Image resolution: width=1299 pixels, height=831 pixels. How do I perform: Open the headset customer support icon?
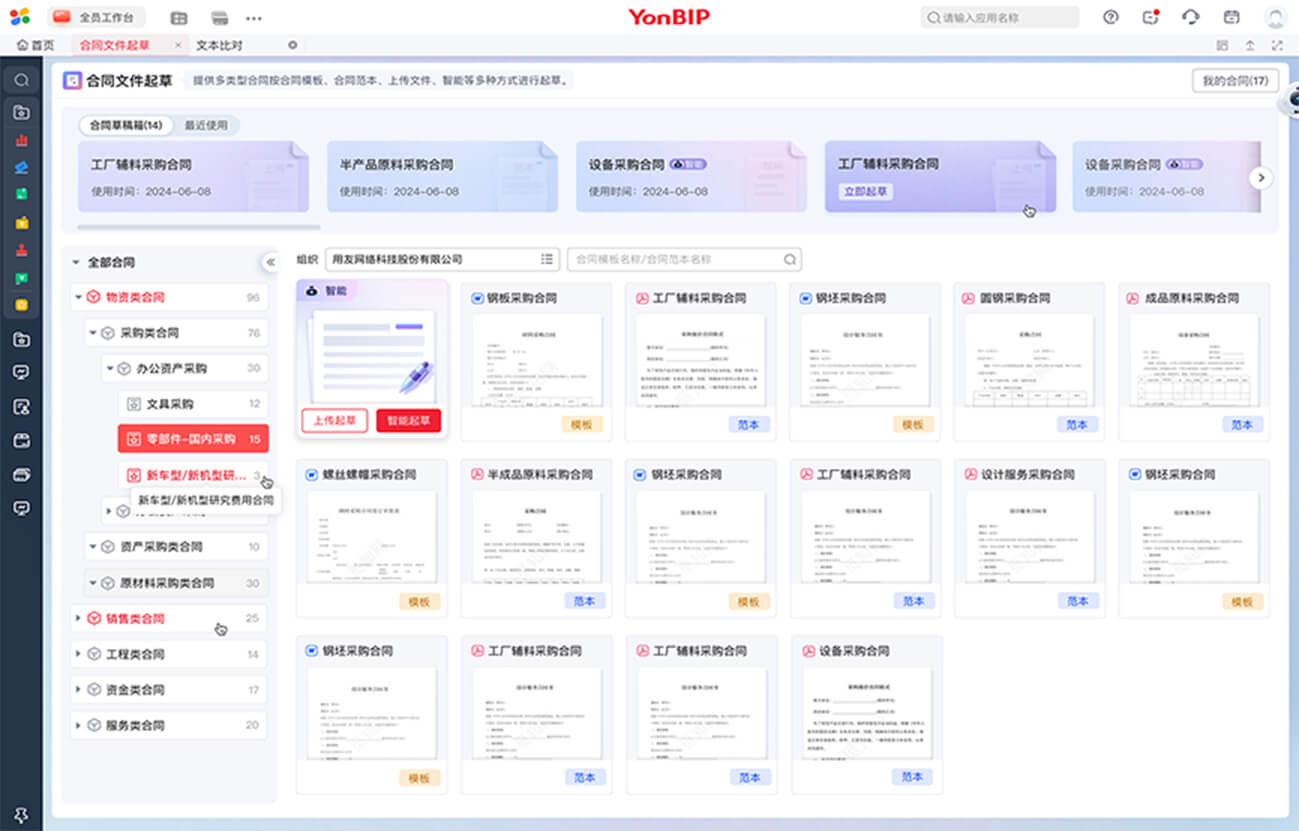pyautogui.click(x=1190, y=17)
